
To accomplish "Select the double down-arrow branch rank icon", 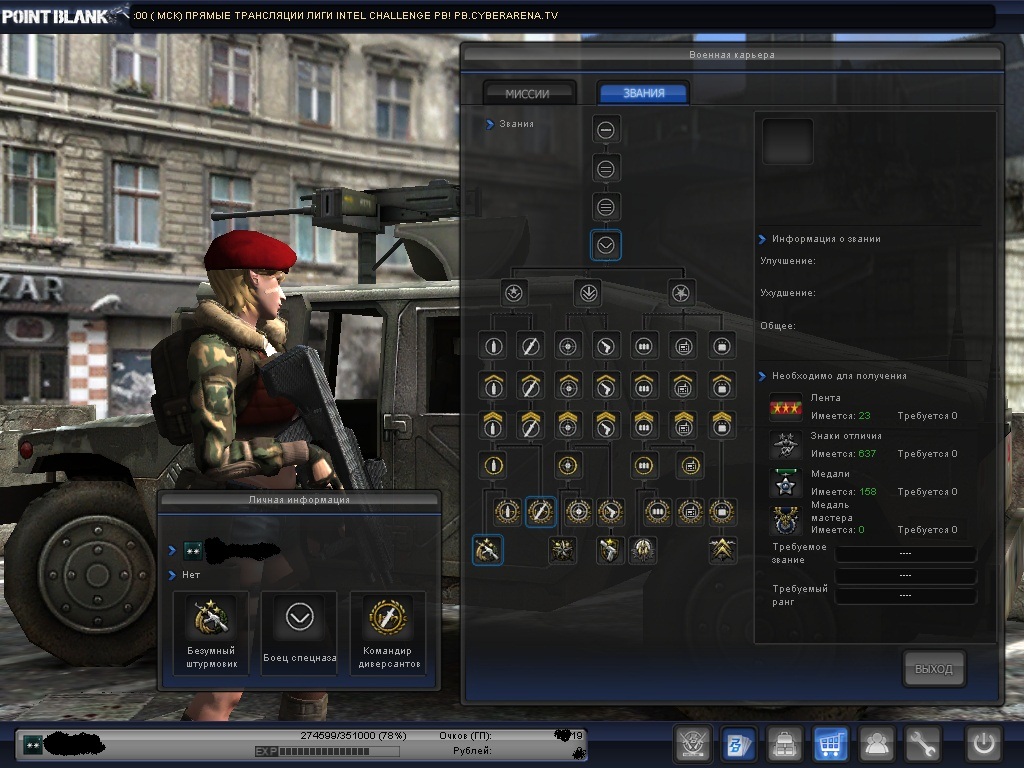I will [x=588, y=293].
